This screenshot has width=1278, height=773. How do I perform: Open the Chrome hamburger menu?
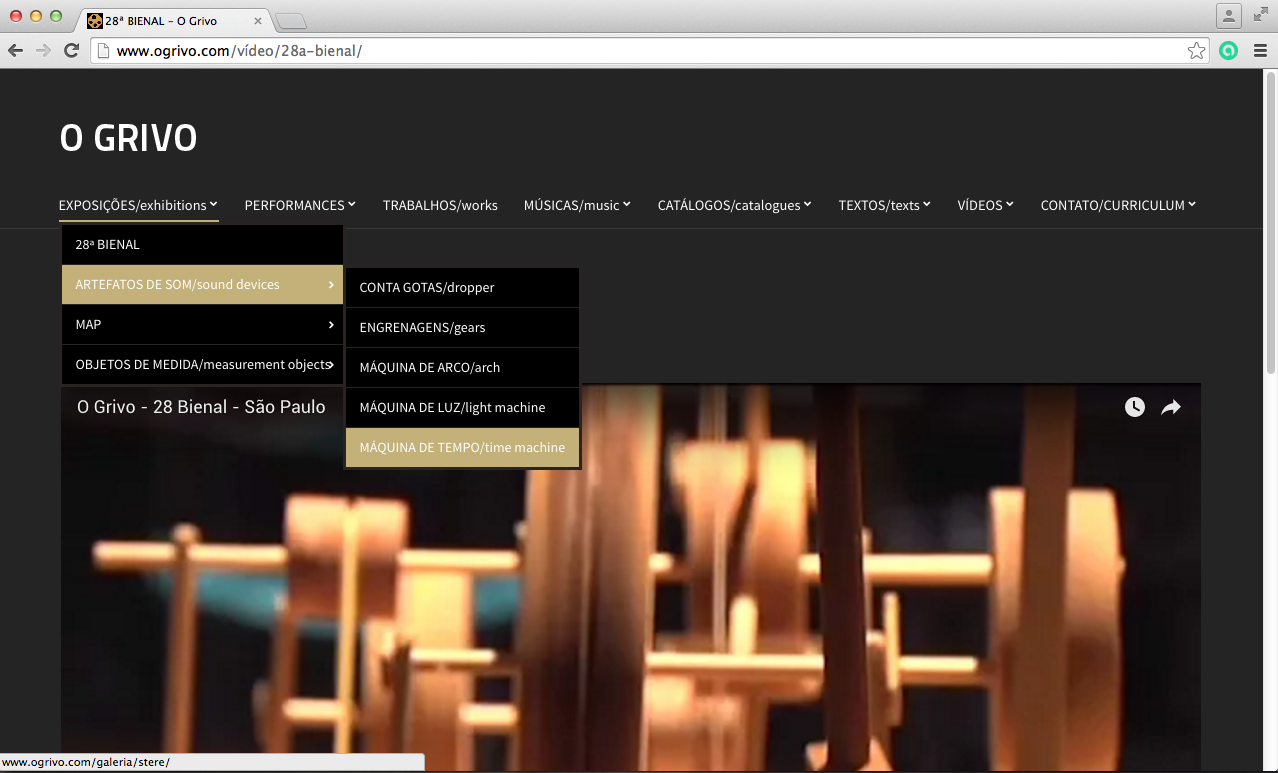point(1260,51)
